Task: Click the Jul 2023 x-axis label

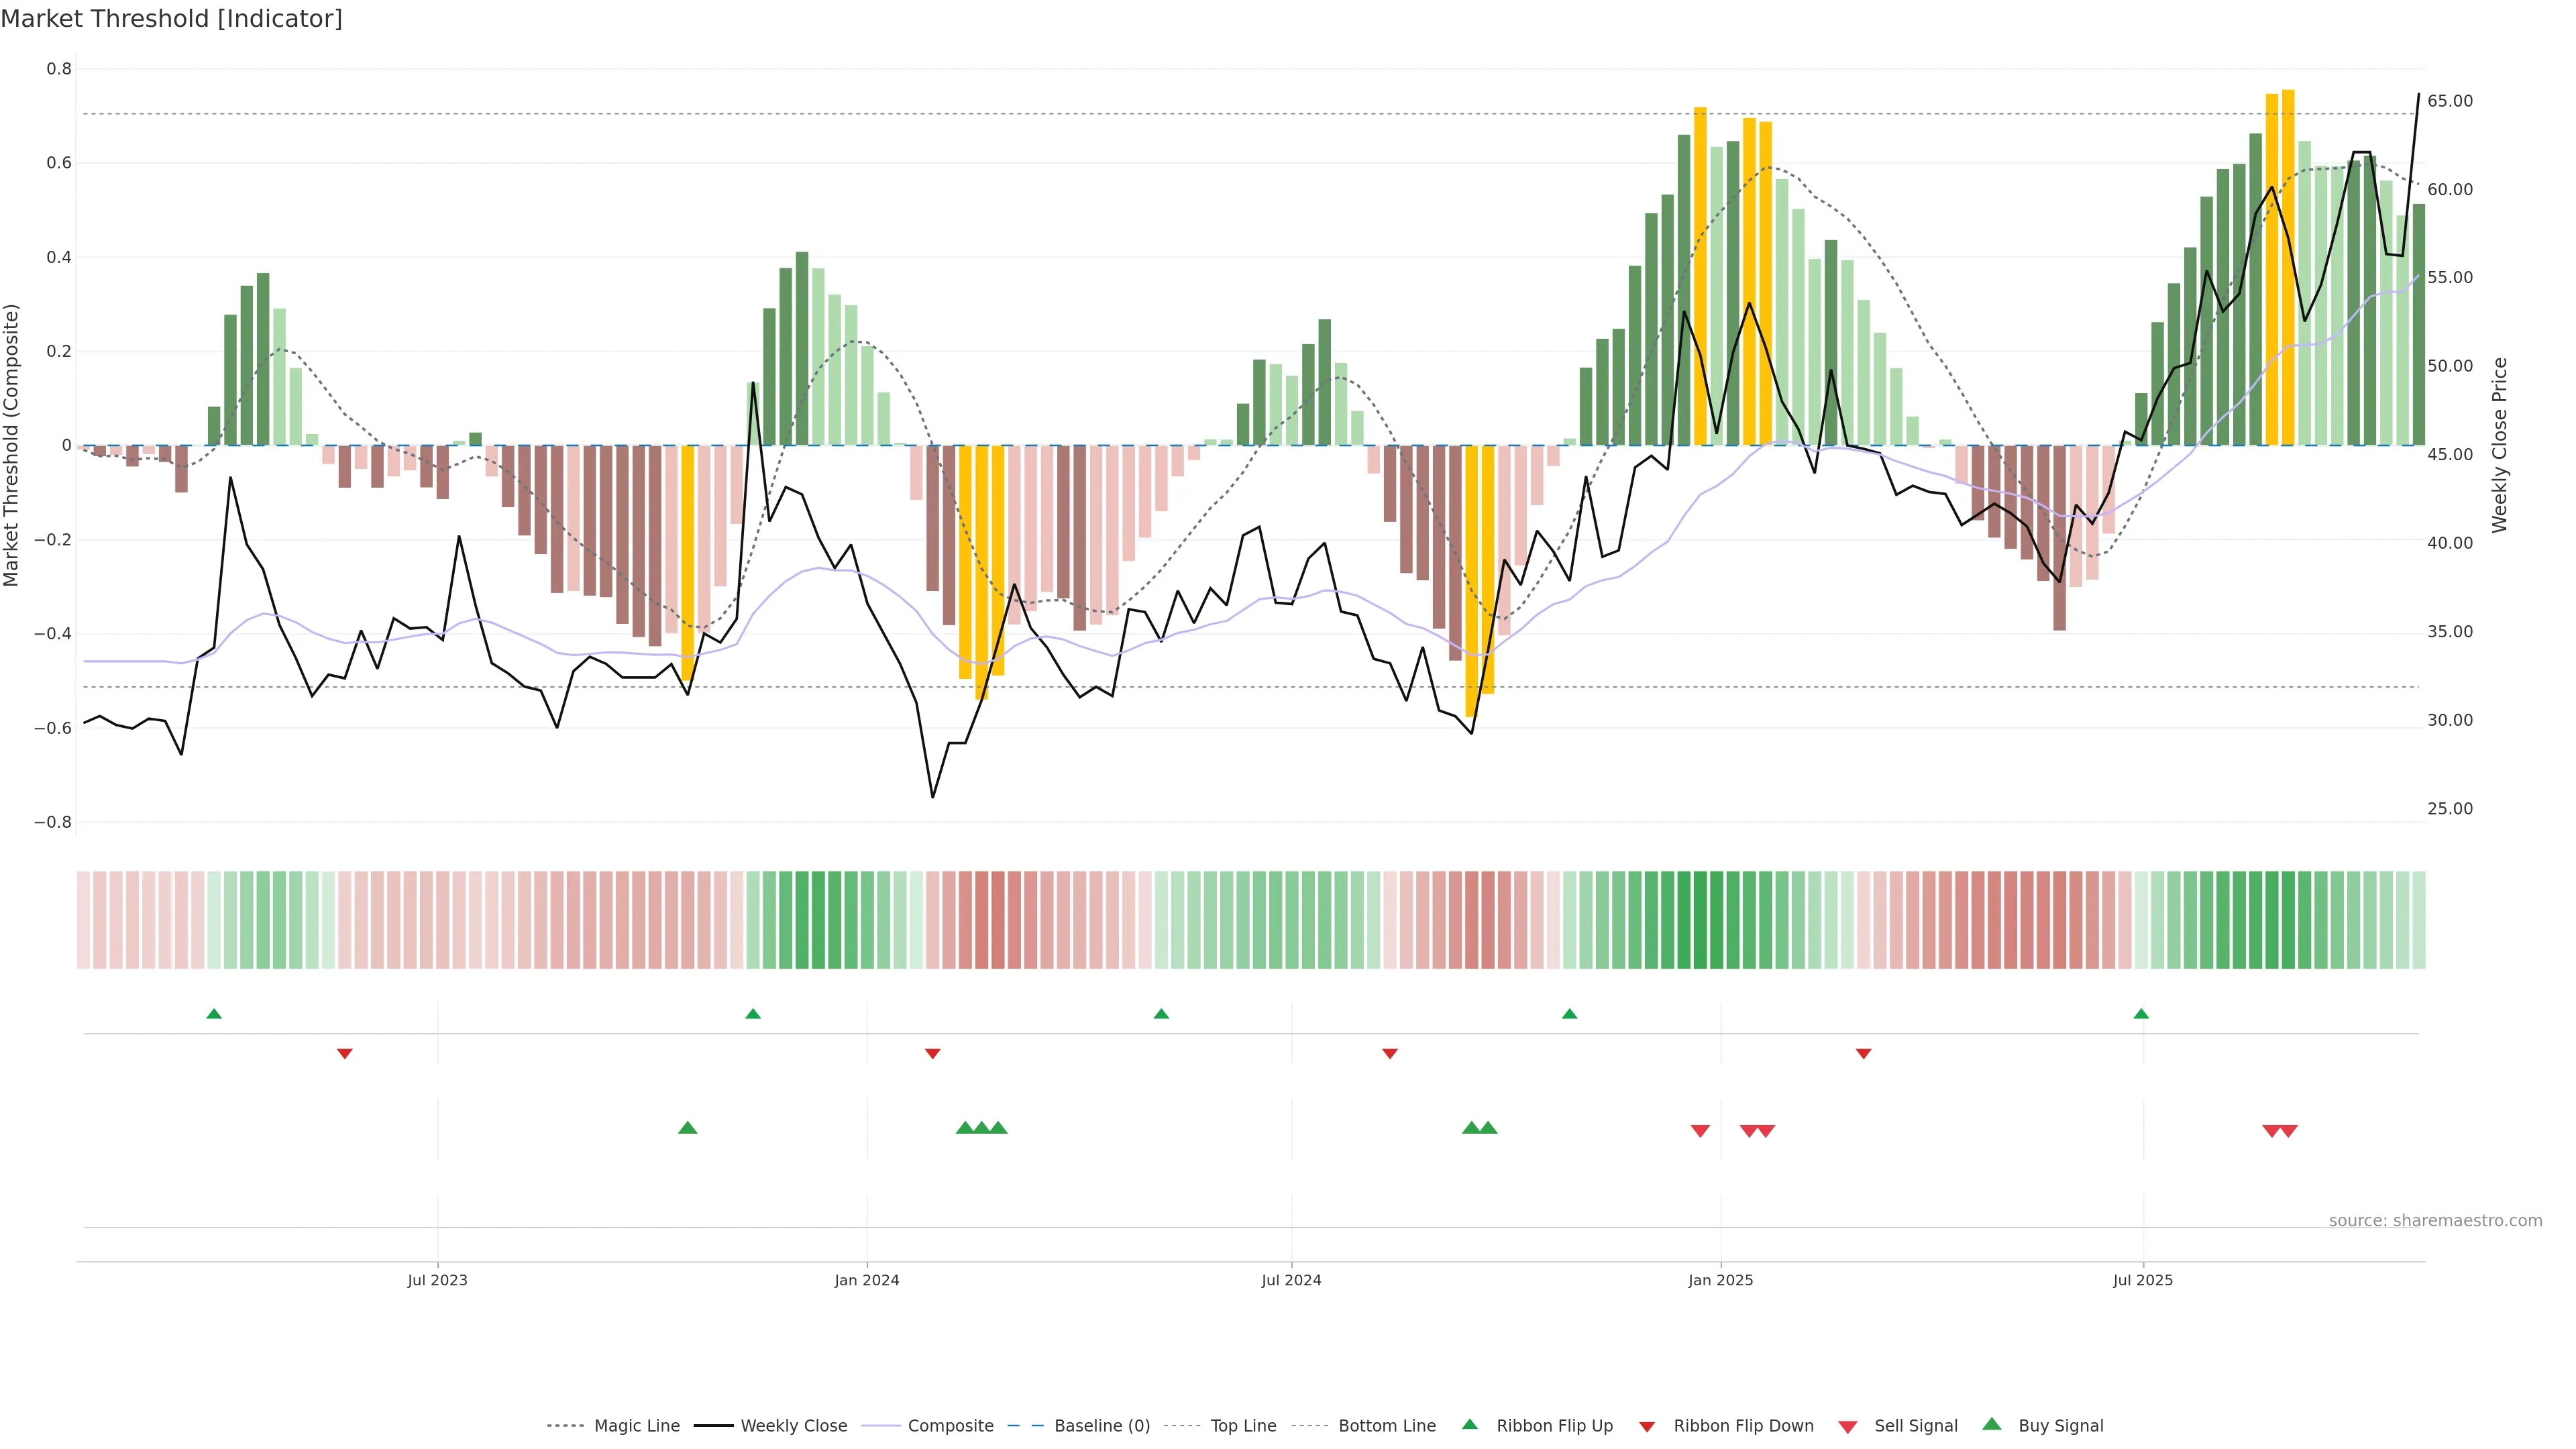Action: click(437, 1280)
